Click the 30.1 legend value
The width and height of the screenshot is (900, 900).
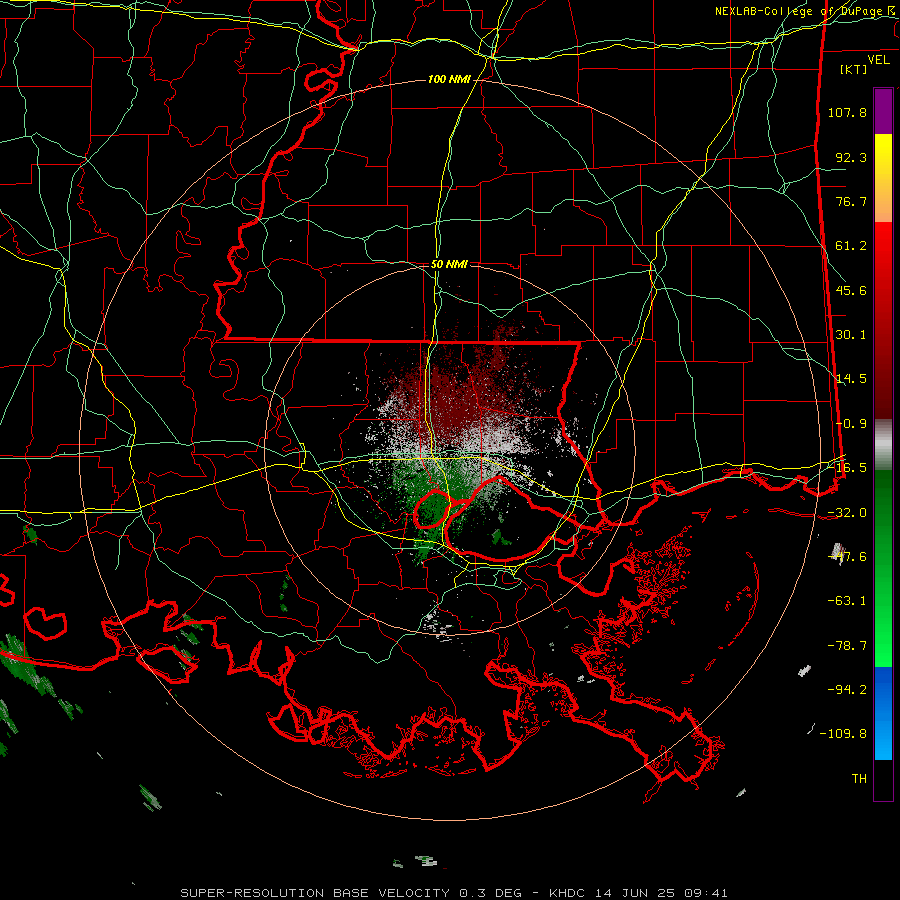[x=851, y=335]
